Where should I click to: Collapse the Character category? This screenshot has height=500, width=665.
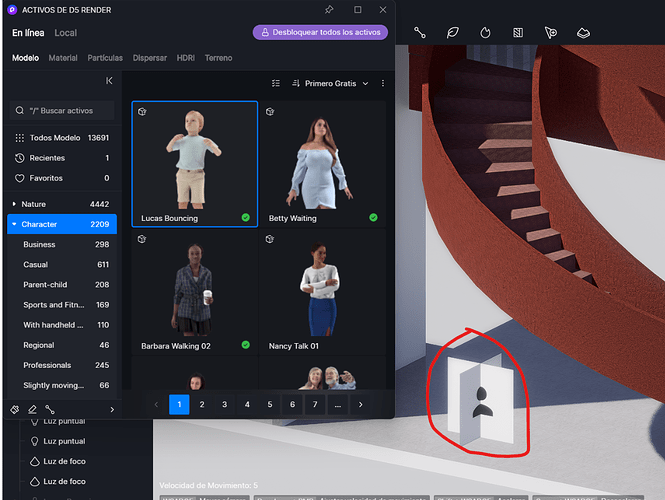(14, 224)
